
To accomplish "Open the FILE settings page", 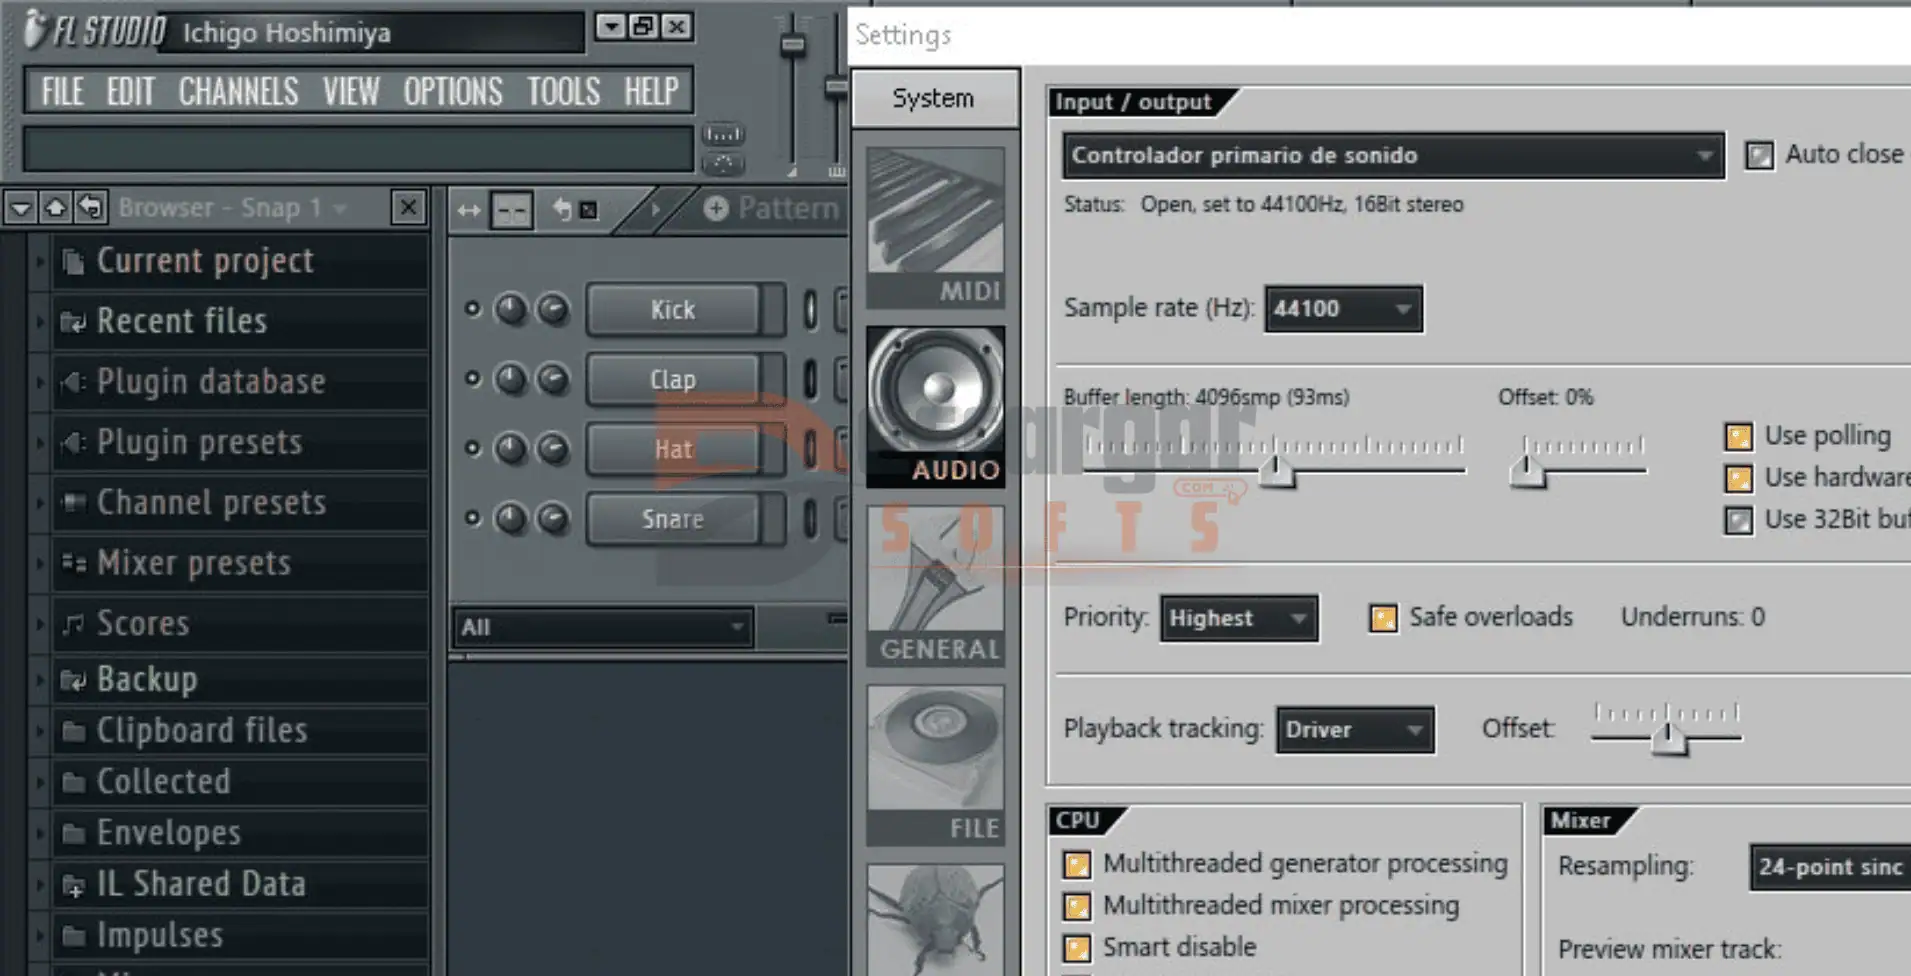I will 935,765.
